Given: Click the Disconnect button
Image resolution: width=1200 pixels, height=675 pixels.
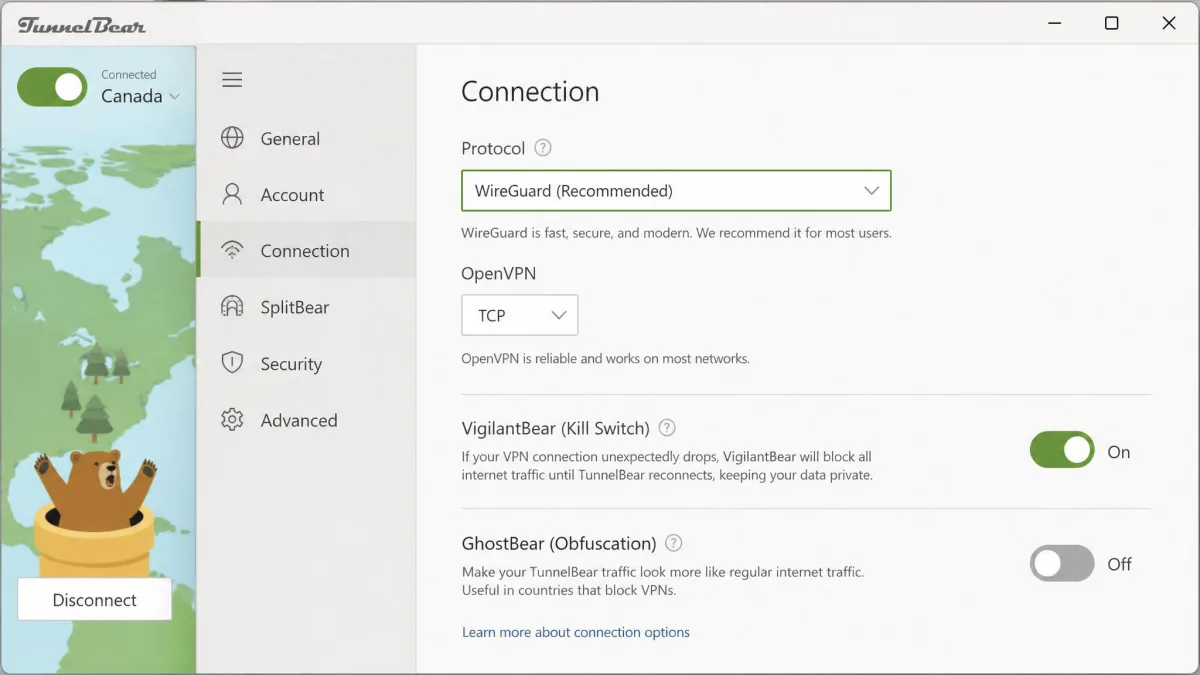Looking at the screenshot, I should point(95,600).
